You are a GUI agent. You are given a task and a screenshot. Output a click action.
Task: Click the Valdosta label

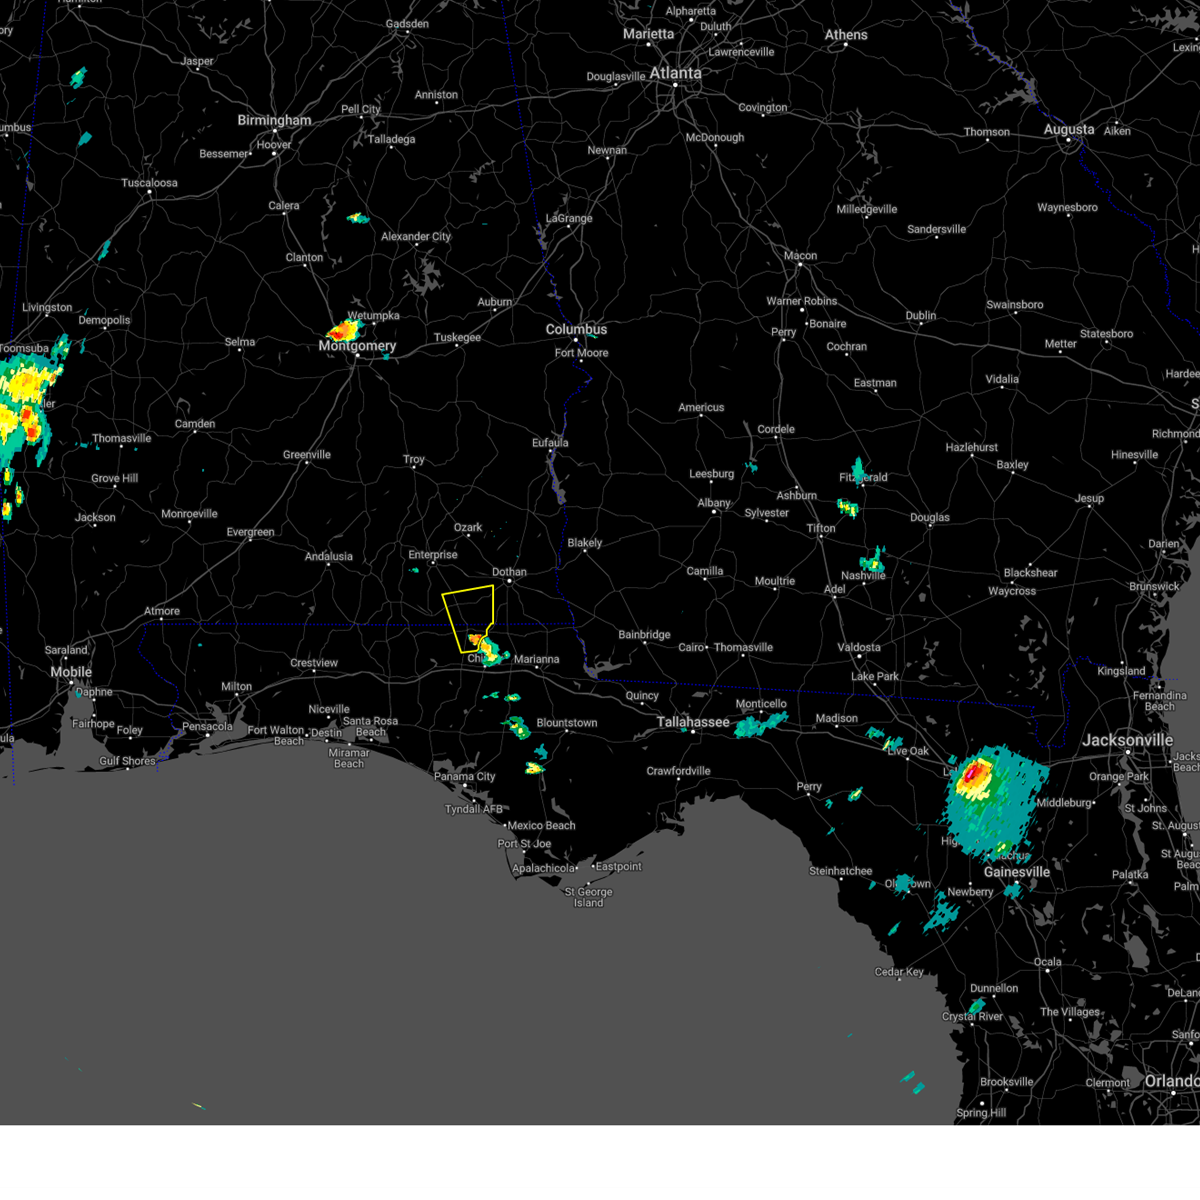[859, 647]
